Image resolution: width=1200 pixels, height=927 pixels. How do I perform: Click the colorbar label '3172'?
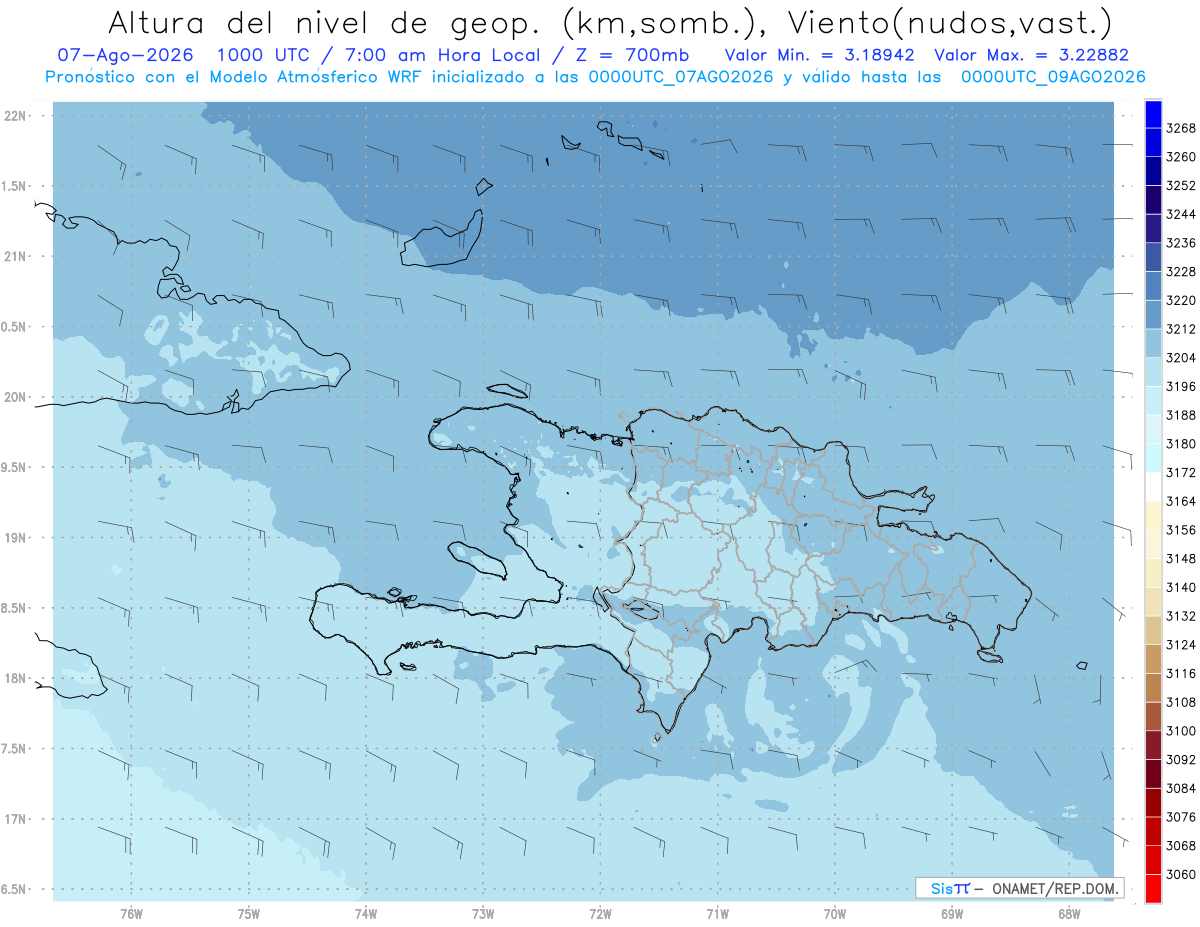(x=1181, y=472)
